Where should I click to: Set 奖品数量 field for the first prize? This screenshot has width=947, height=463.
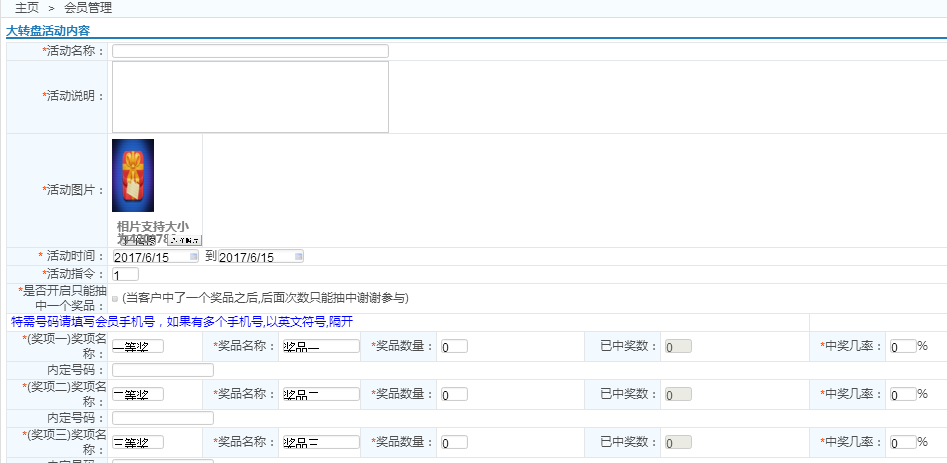[453, 346]
